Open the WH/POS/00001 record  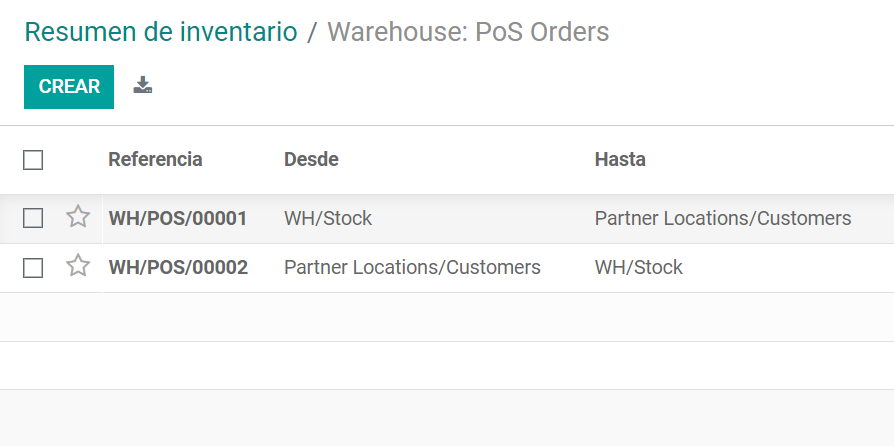coord(178,218)
